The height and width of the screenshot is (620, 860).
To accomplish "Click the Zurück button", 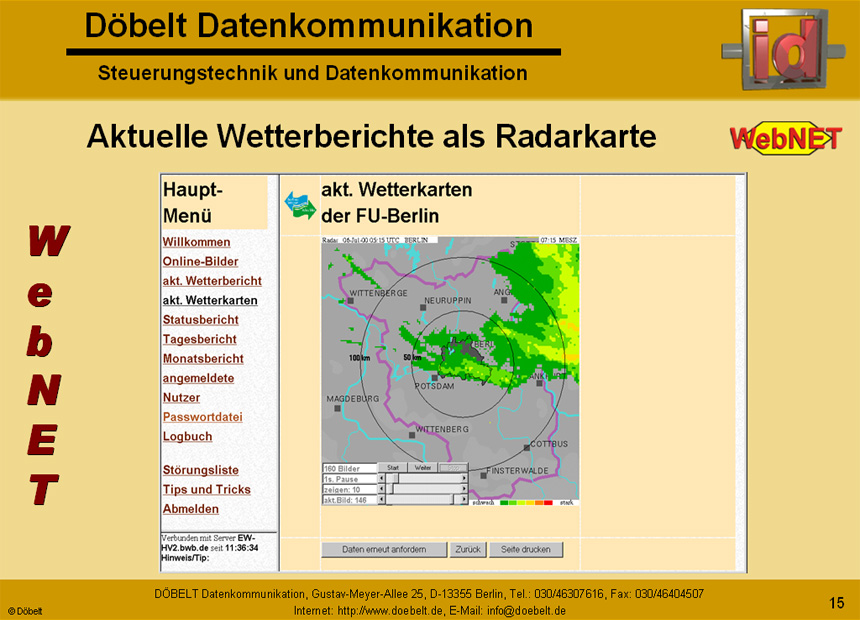I will click(468, 550).
